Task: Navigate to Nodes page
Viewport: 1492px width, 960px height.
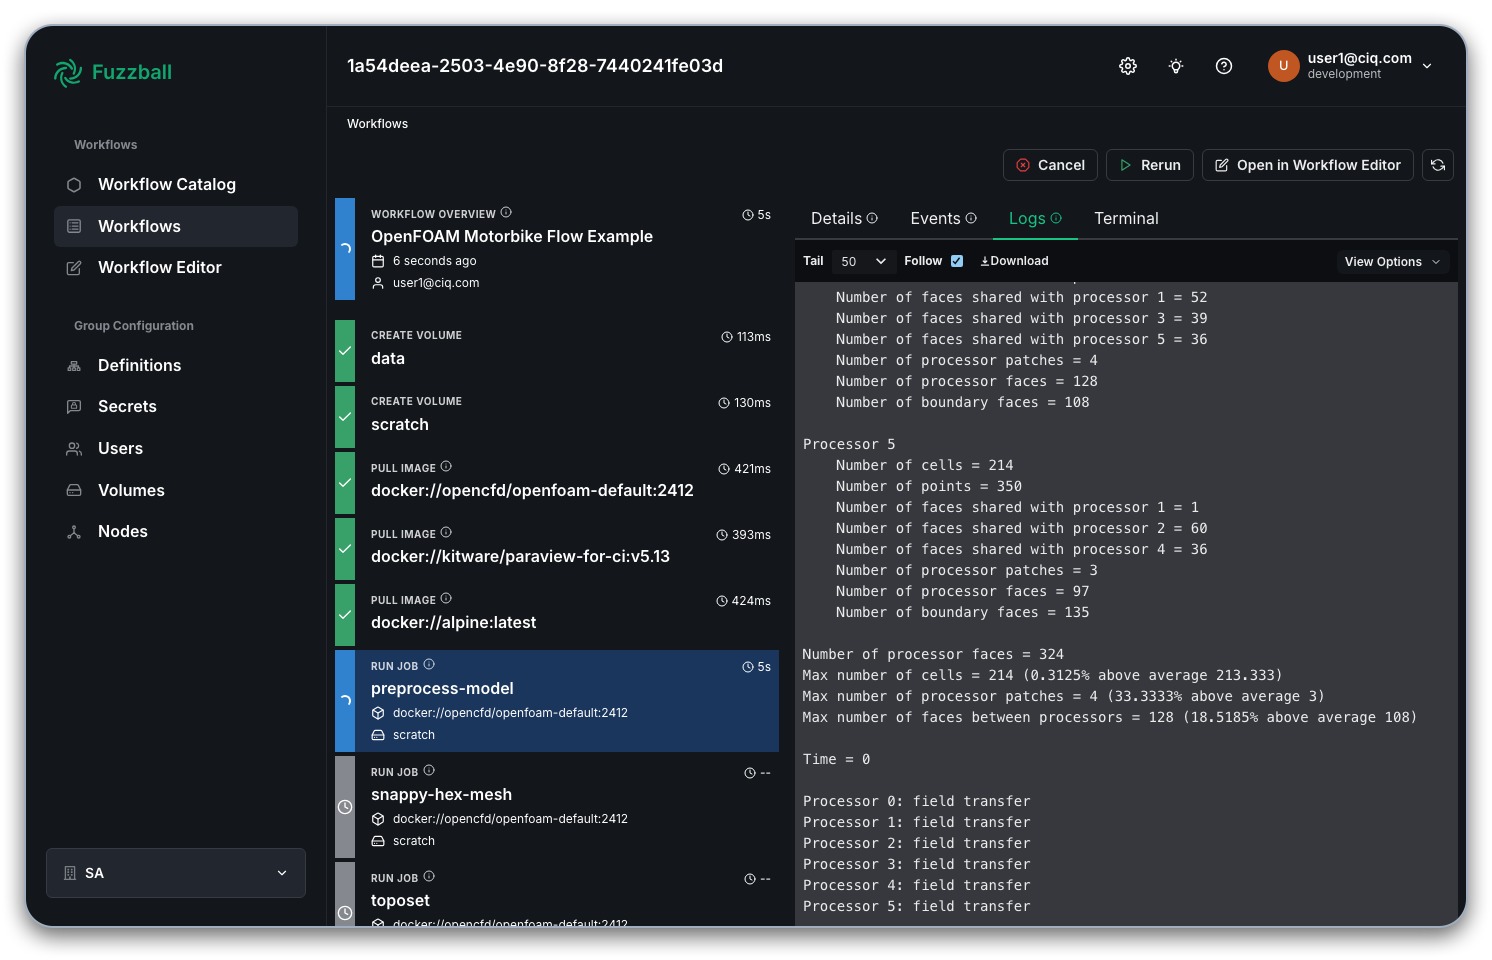Action: (x=176, y=532)
